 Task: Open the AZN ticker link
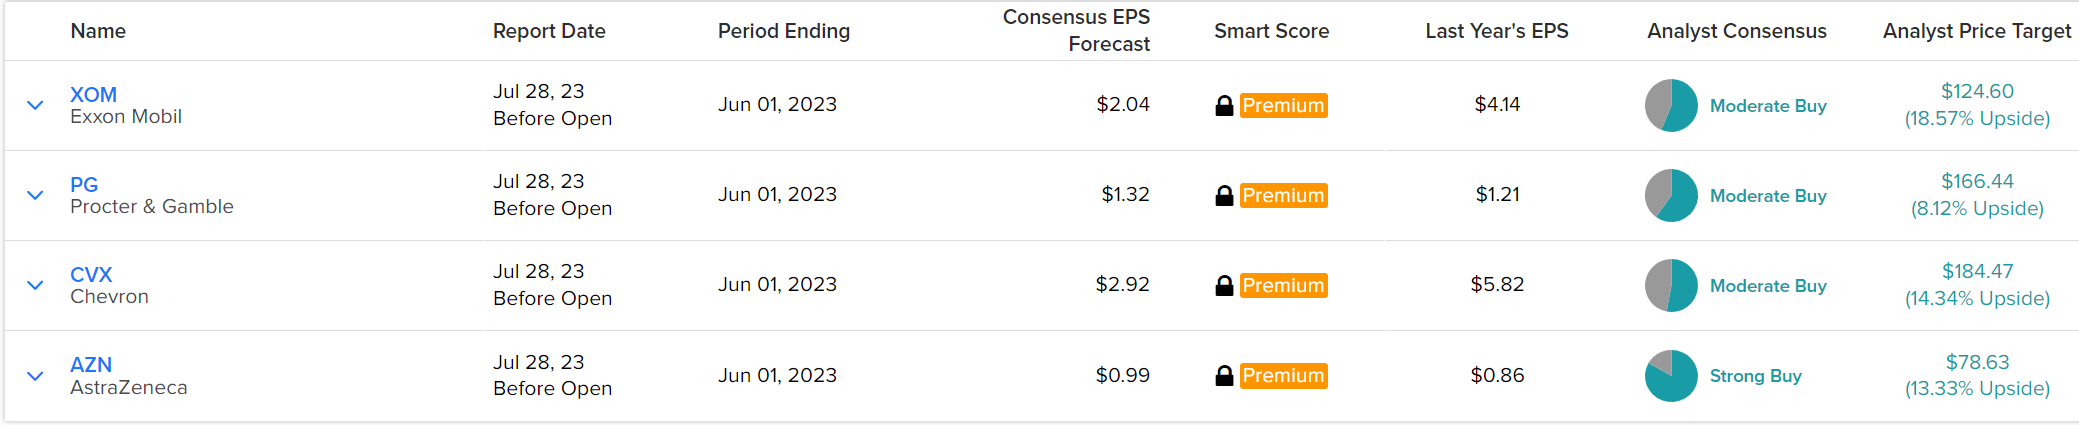(91, 364)
